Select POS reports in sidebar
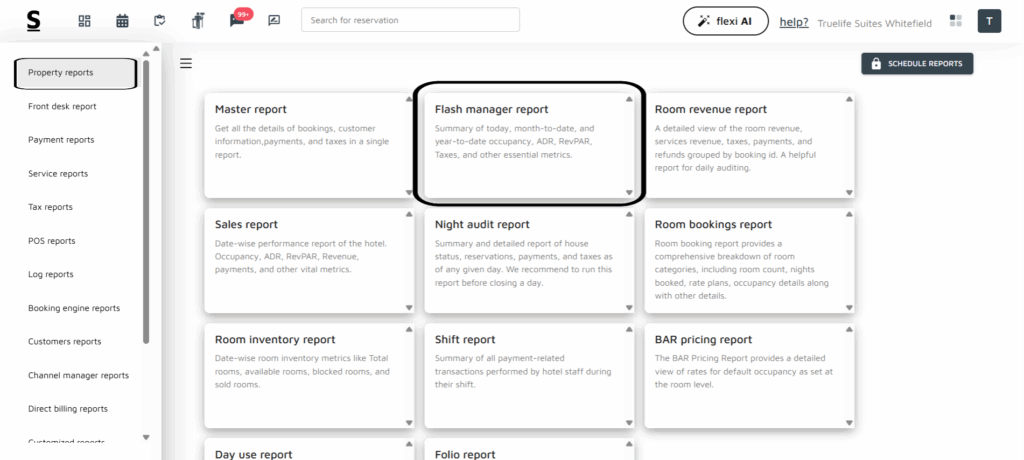The image size is (1024, 460). 52,241
